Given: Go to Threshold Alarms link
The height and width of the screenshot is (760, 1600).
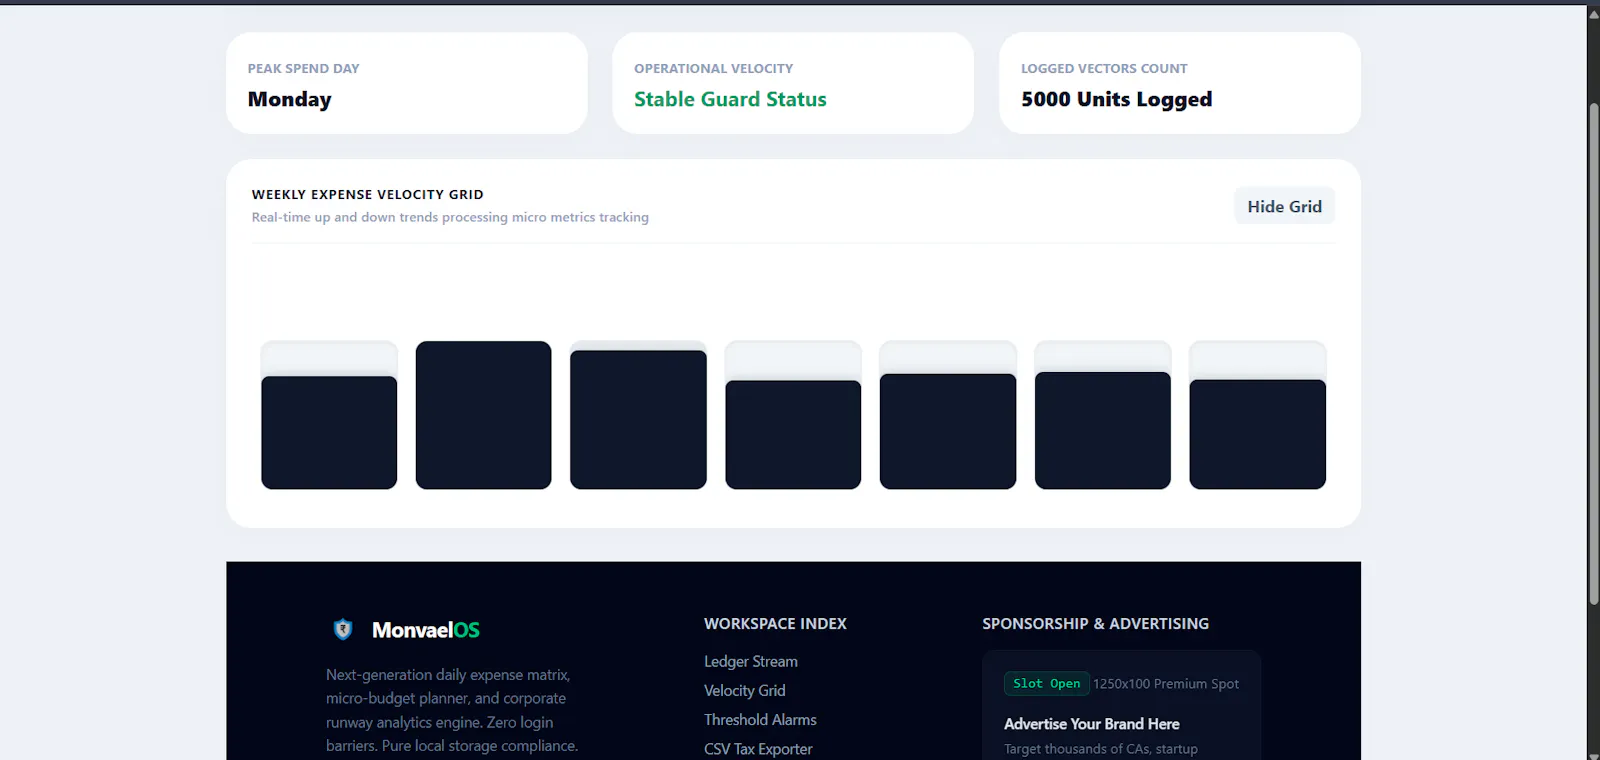Looking at the screenshot, I should [760, 720].
